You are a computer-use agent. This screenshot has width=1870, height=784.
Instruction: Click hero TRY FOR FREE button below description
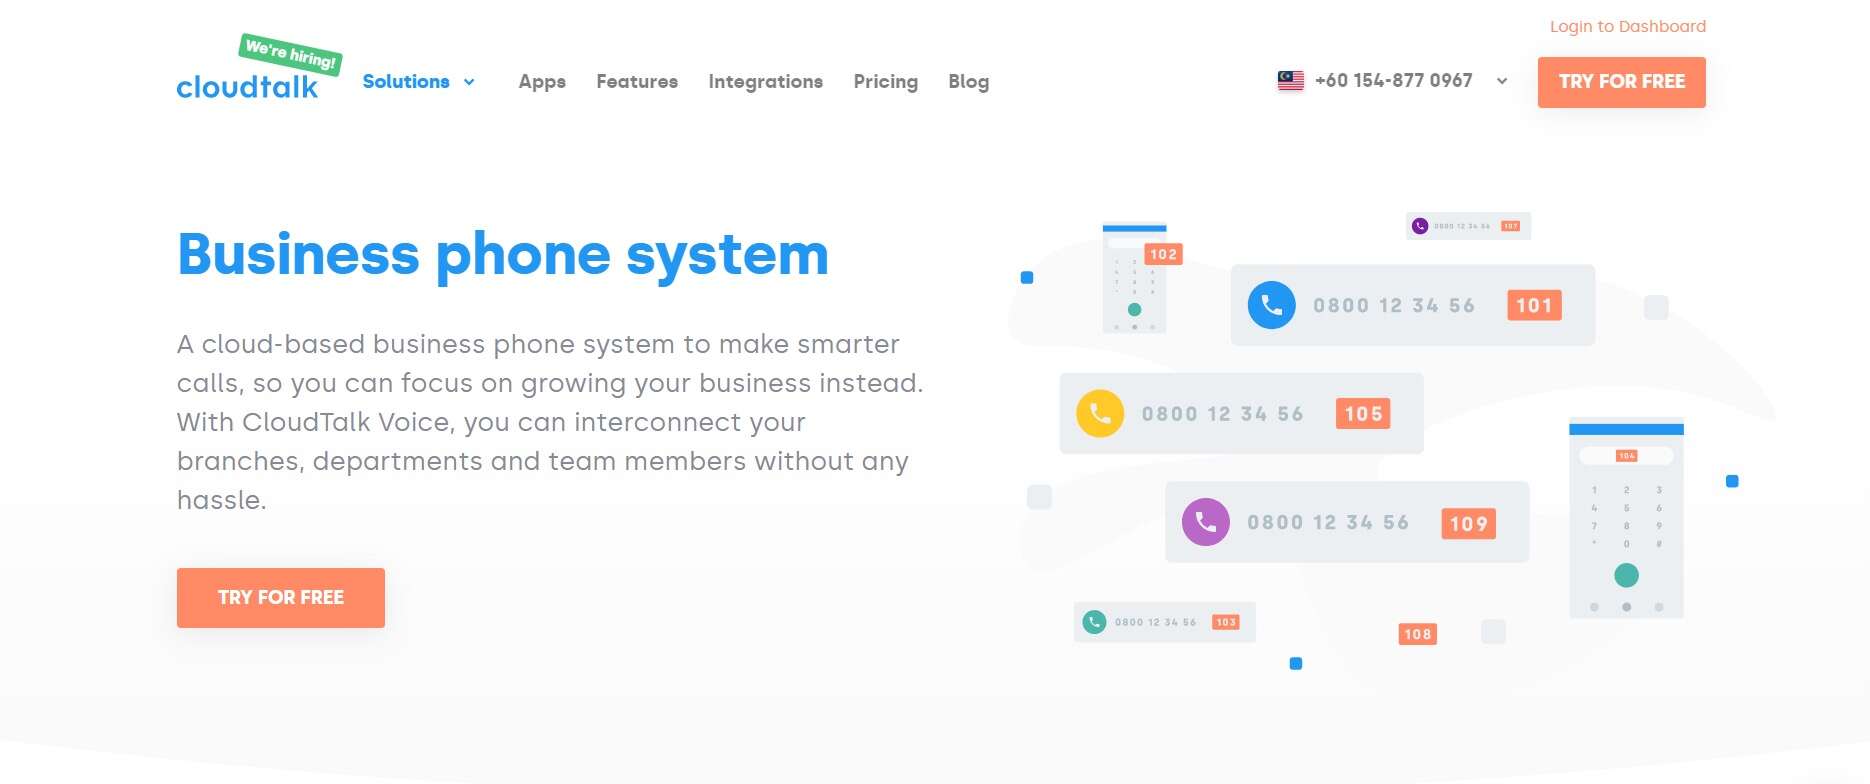(281, 598)
